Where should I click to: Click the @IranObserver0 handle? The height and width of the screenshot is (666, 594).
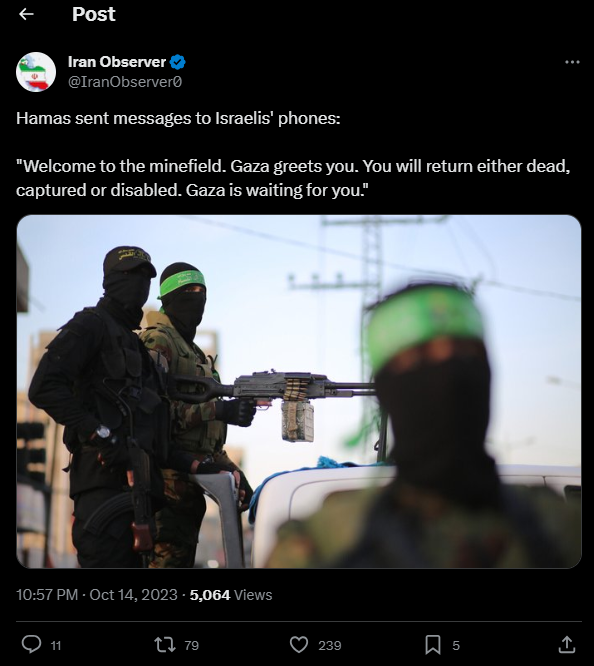click(125, 82)
